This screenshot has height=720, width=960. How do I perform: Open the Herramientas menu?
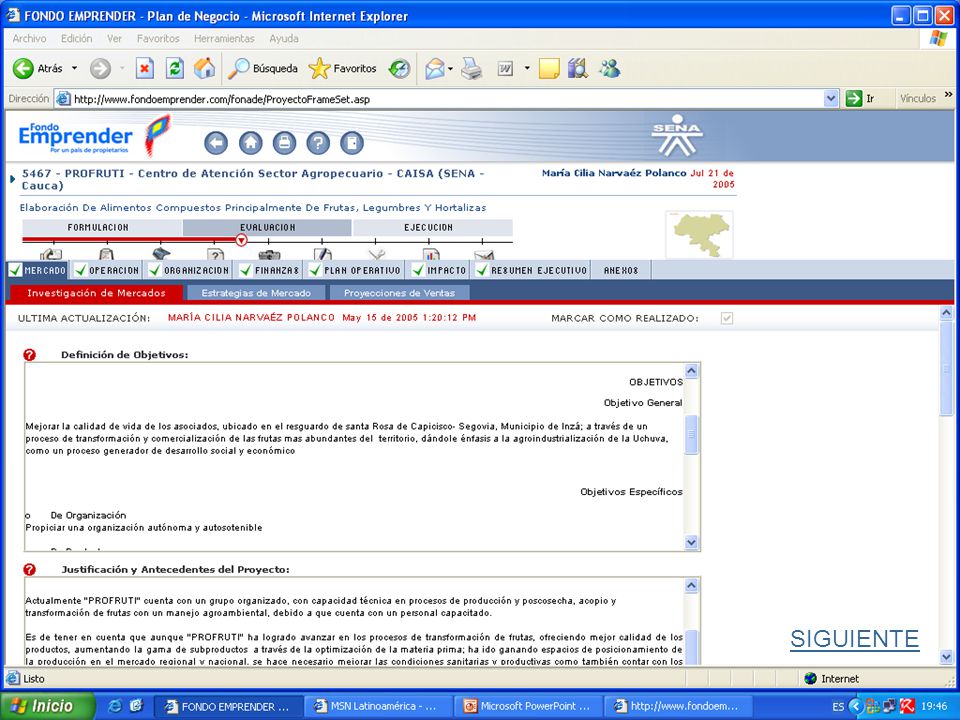coord(224,39)
